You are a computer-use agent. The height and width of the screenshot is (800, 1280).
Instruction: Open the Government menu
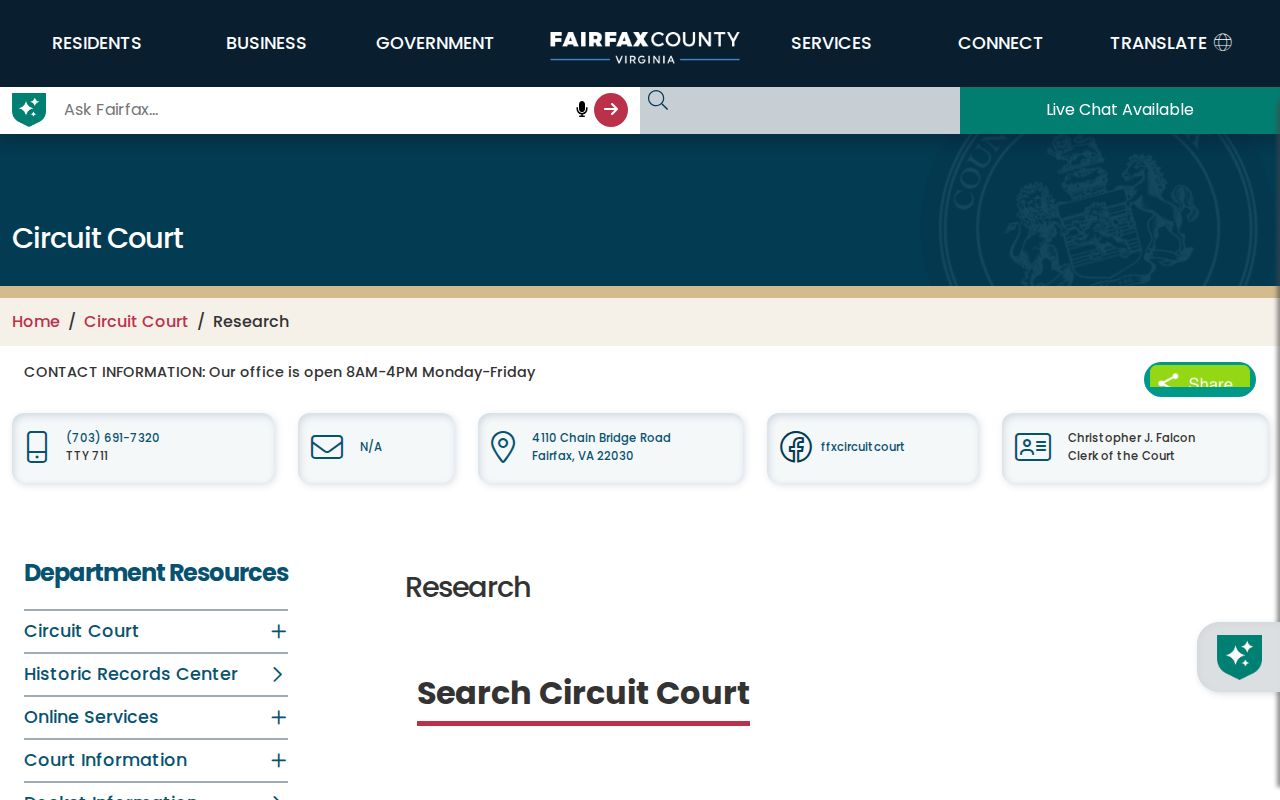pos(435,43)
